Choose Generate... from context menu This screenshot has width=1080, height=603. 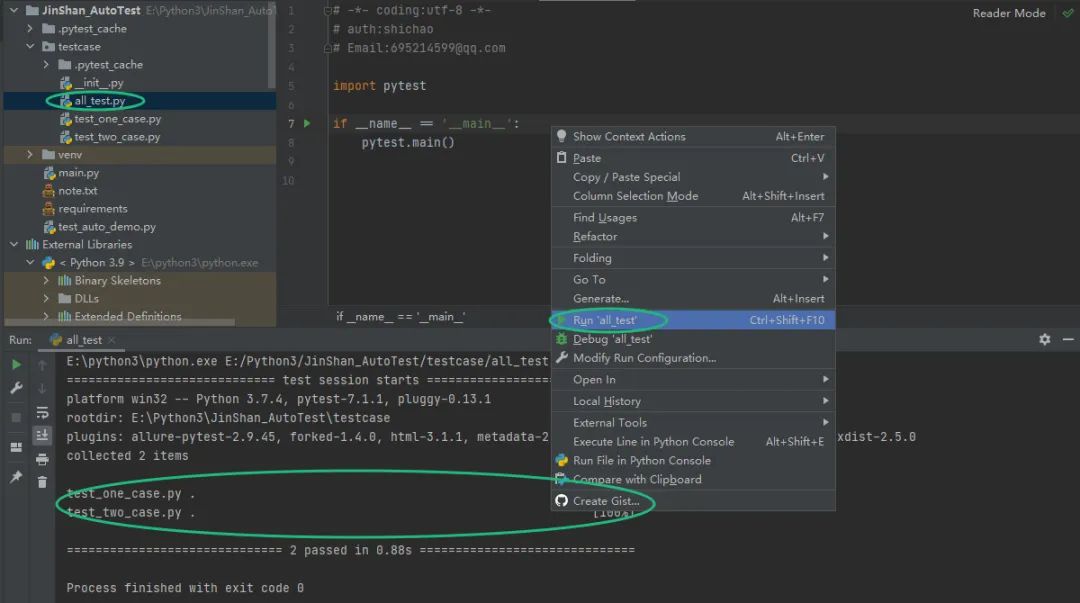(x=693, y=298)
